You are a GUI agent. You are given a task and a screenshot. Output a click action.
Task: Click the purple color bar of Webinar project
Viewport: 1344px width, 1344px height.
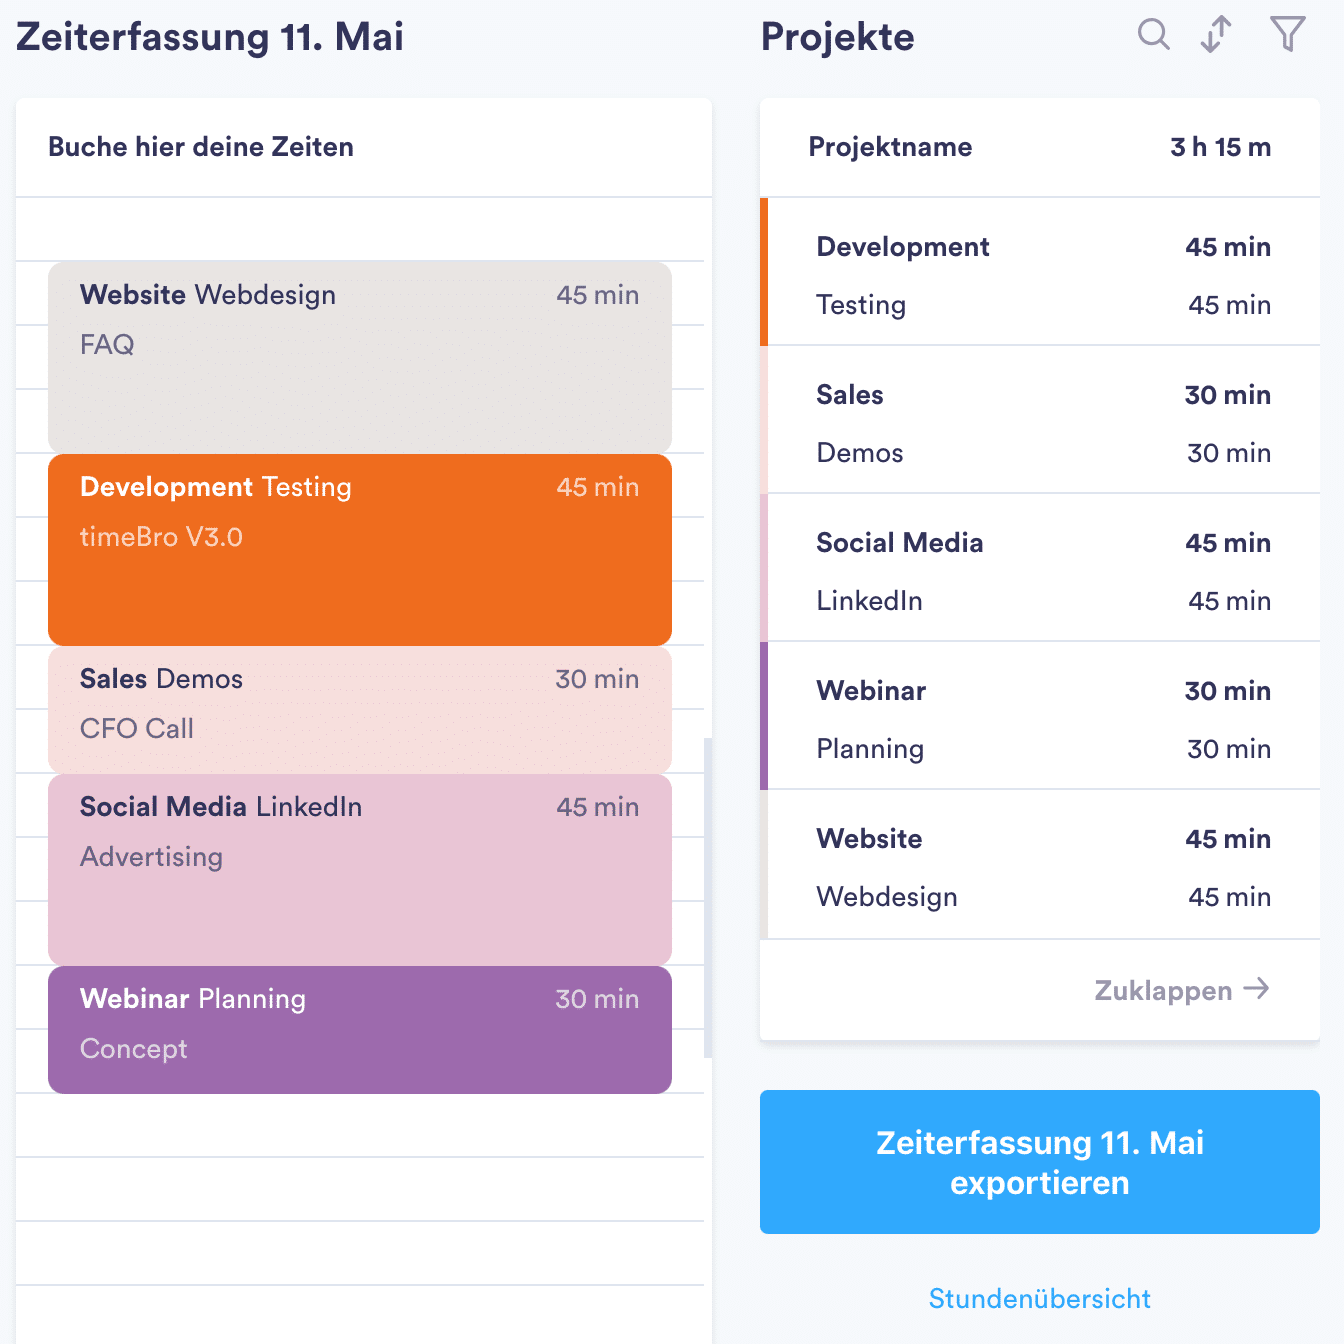click(764, 716)
